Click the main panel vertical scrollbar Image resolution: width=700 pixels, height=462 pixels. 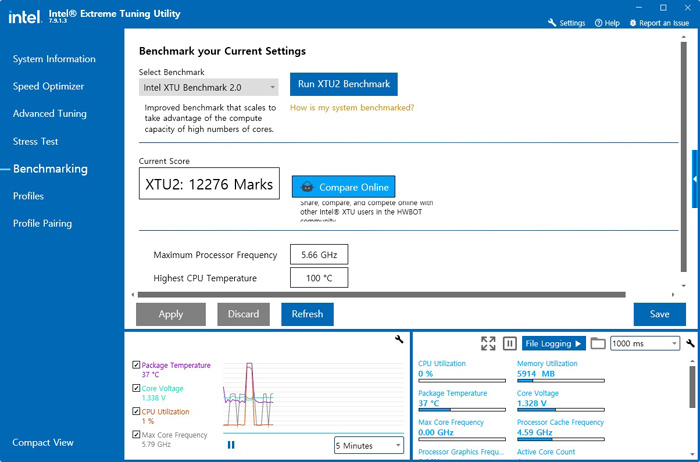683,156
